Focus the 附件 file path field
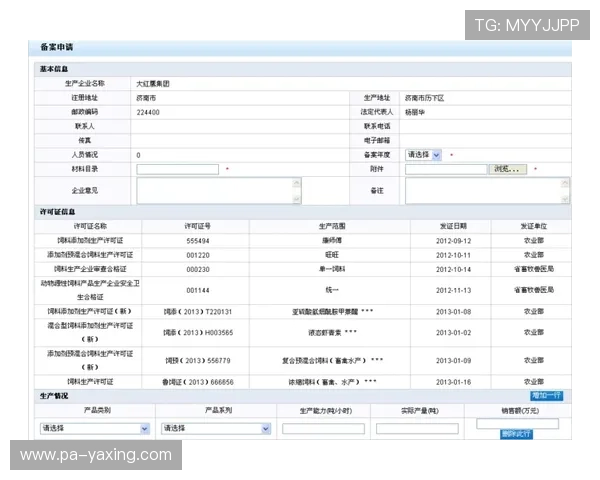Viewport: 600px width, 480px height. tap(446, 169)
